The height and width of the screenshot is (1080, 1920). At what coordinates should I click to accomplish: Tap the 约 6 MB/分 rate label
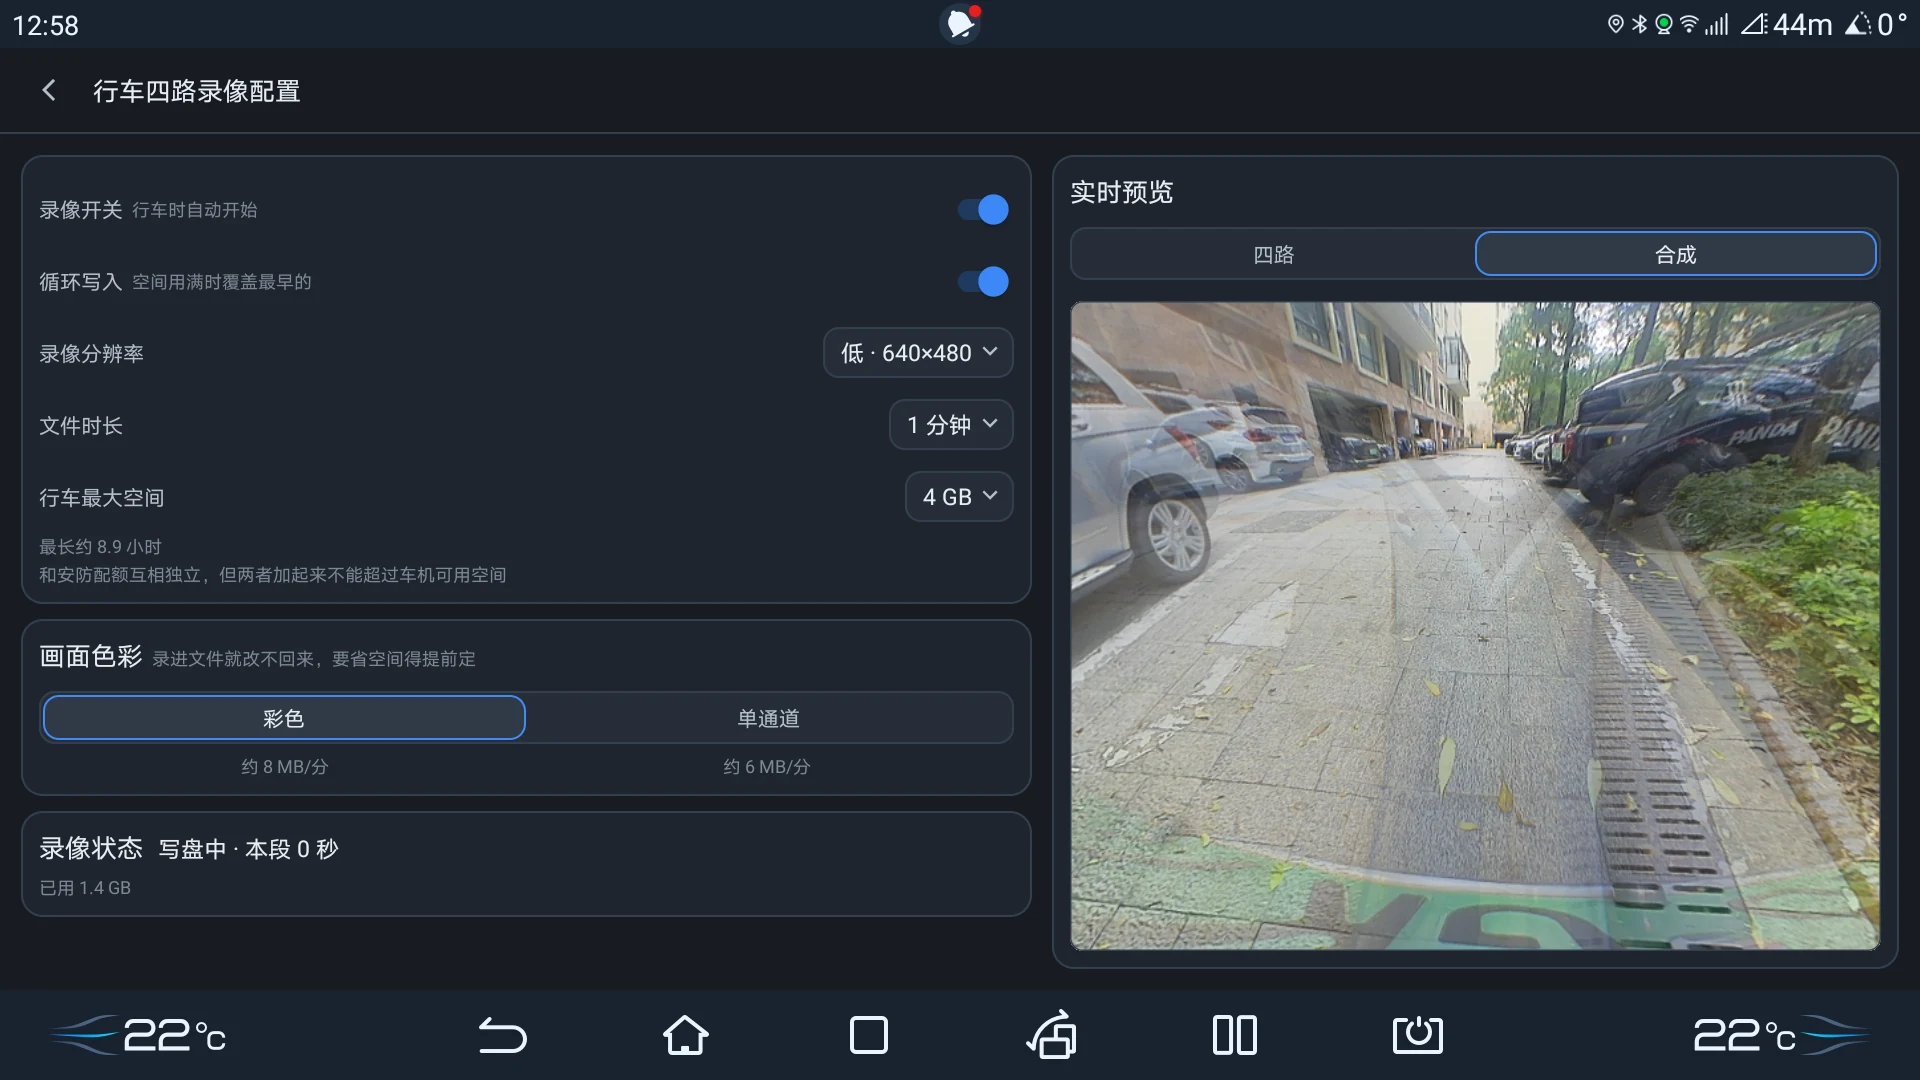coord(767,767)
